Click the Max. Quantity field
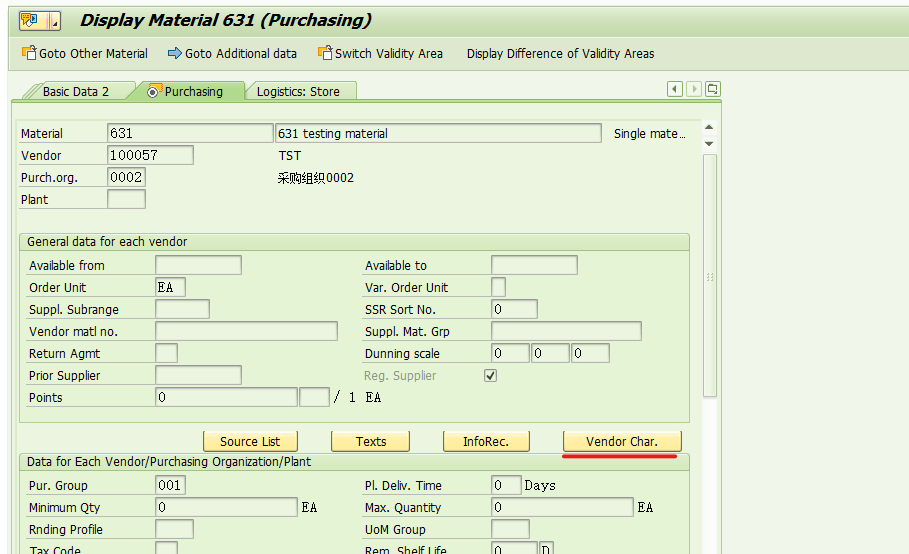Viewport: 909px width, 554px height. click(x=562, y=508)
